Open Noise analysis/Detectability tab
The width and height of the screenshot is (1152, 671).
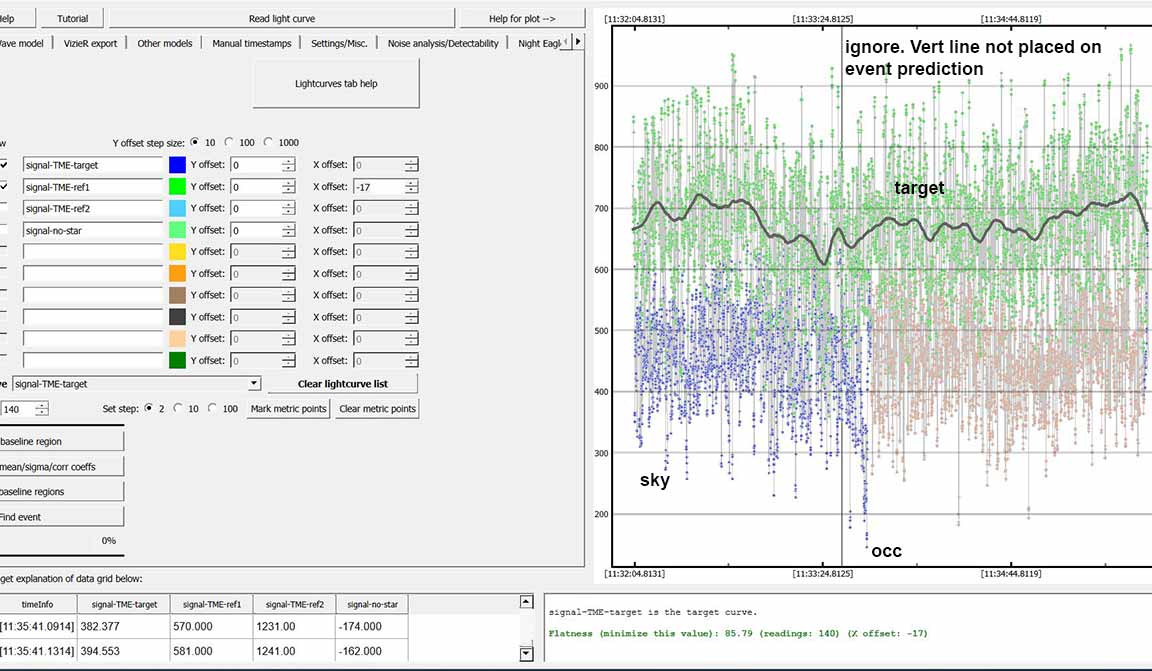443,43
